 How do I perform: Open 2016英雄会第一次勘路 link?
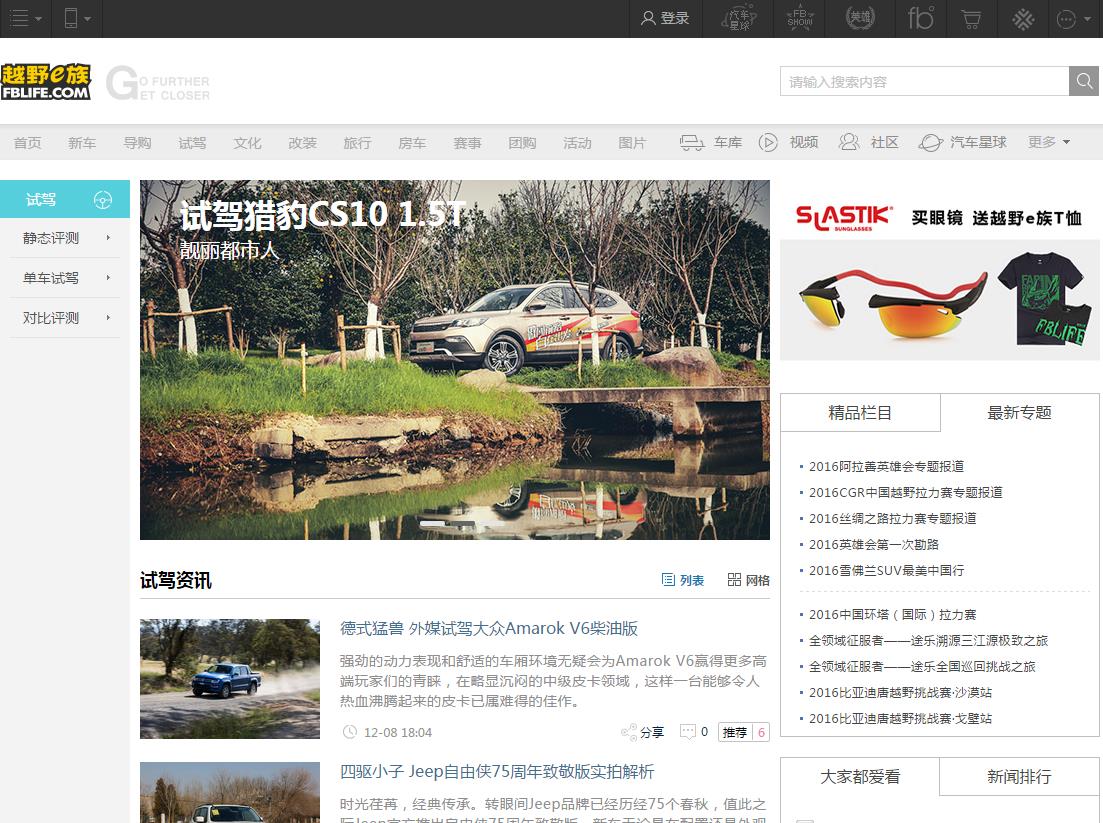pyautogui.click(x=874, y=544)
